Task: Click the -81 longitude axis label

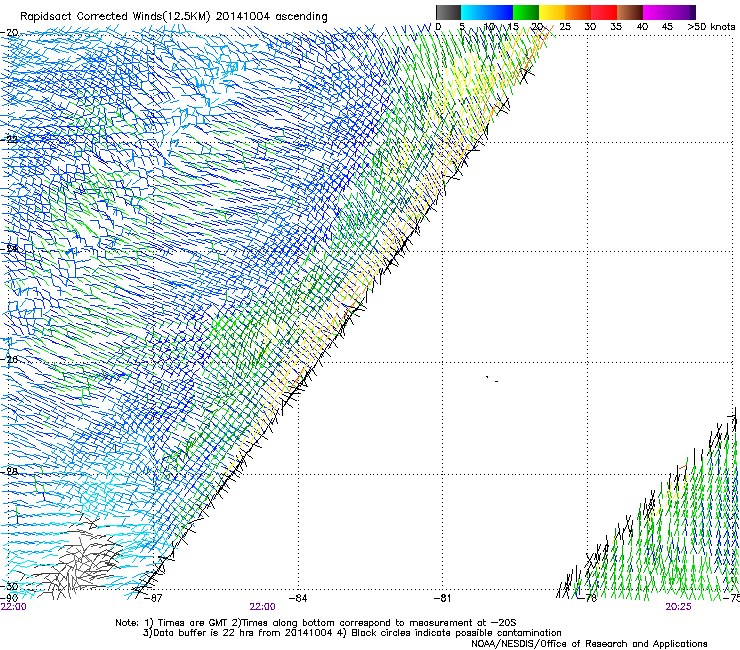Action: [443, 598]
